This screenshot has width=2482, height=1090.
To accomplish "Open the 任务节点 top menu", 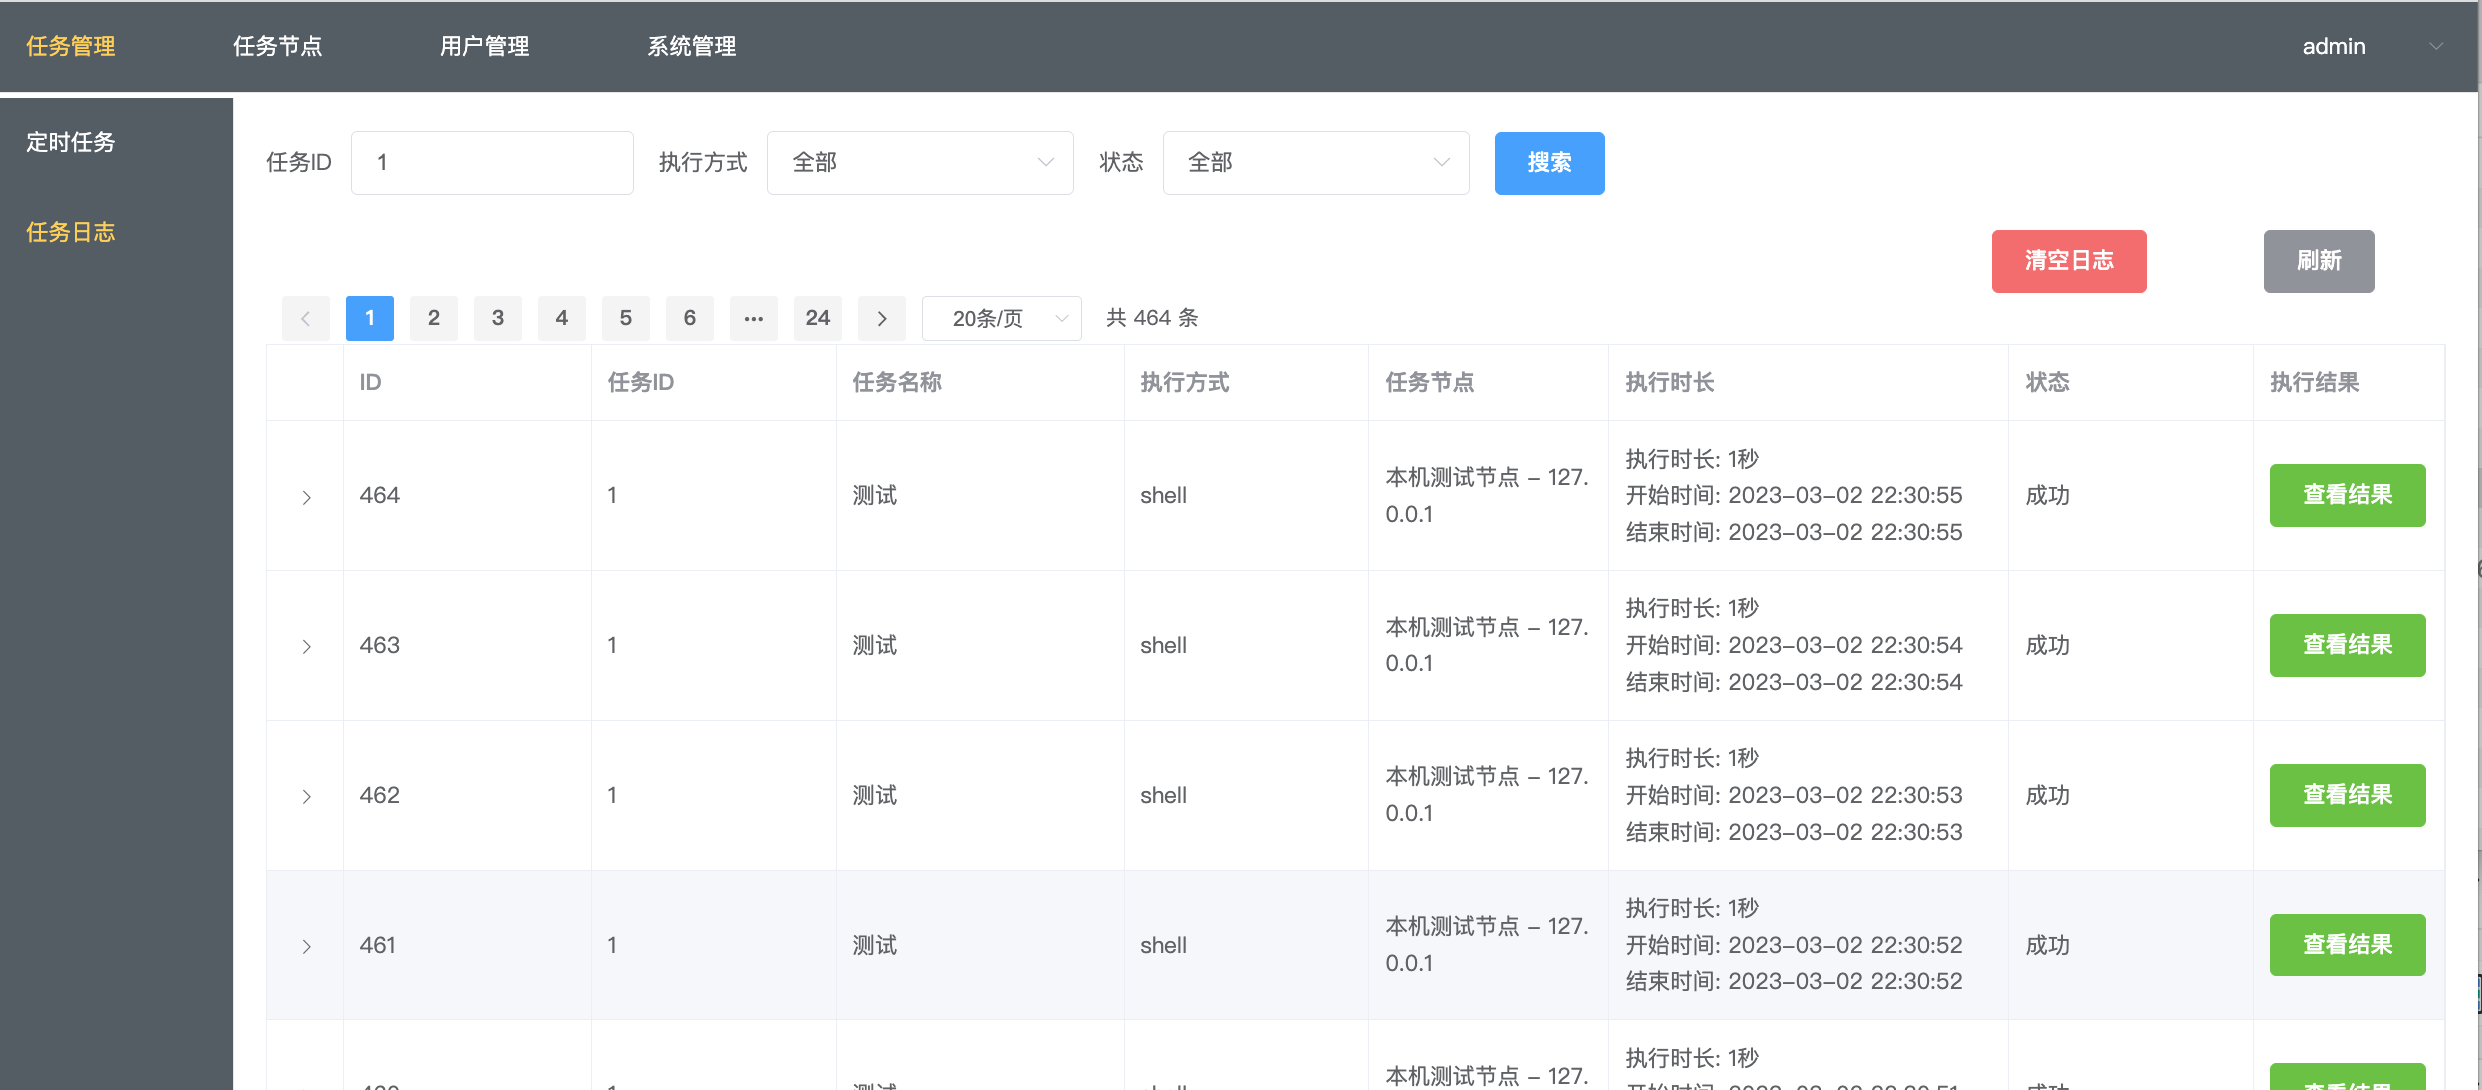I will coord(278,46).
